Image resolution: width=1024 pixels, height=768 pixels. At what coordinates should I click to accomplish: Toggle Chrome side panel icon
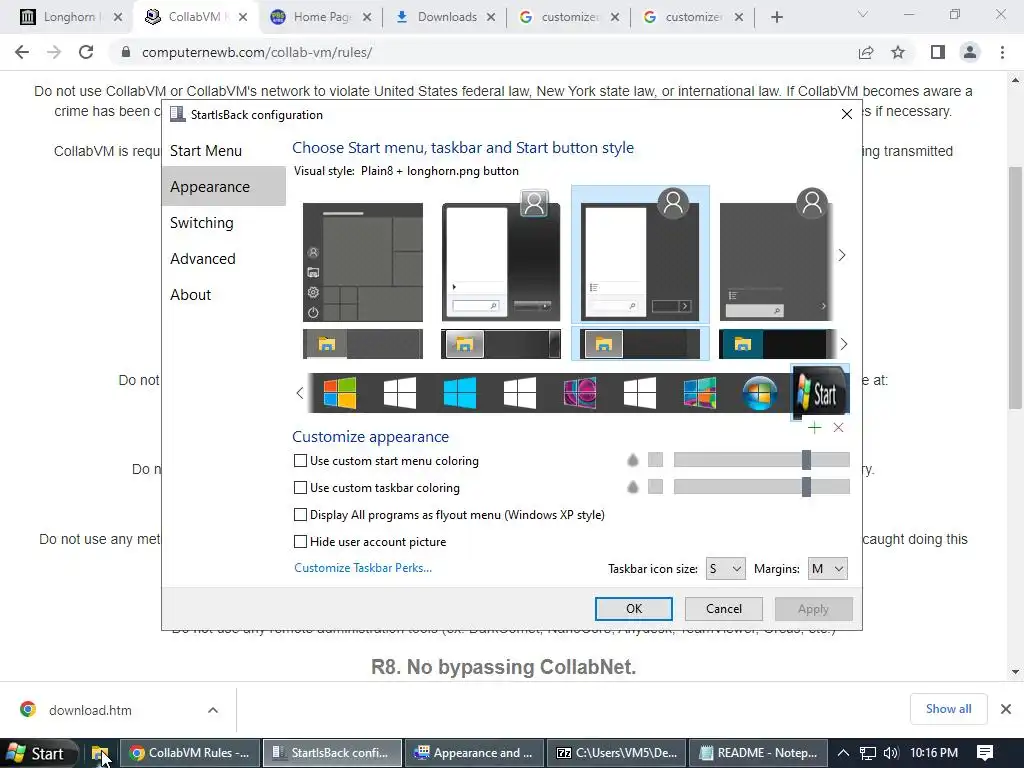938,52
